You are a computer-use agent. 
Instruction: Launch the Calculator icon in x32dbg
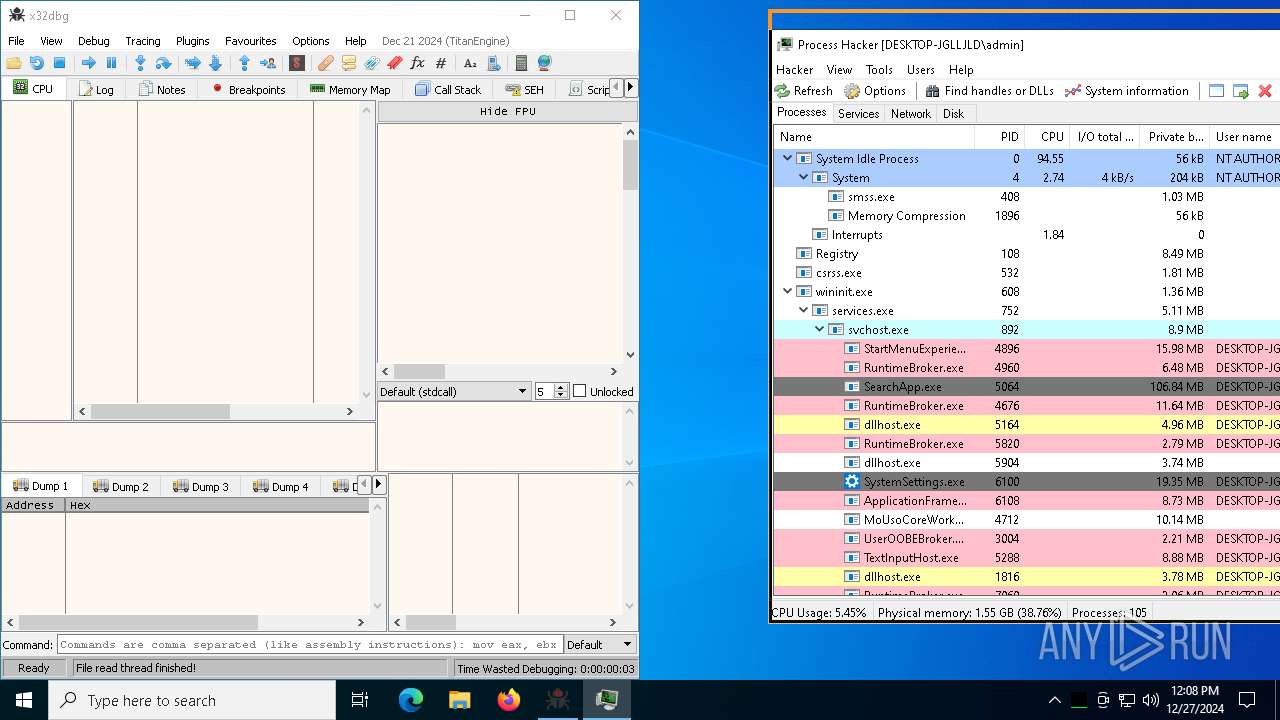coord(521,63)
